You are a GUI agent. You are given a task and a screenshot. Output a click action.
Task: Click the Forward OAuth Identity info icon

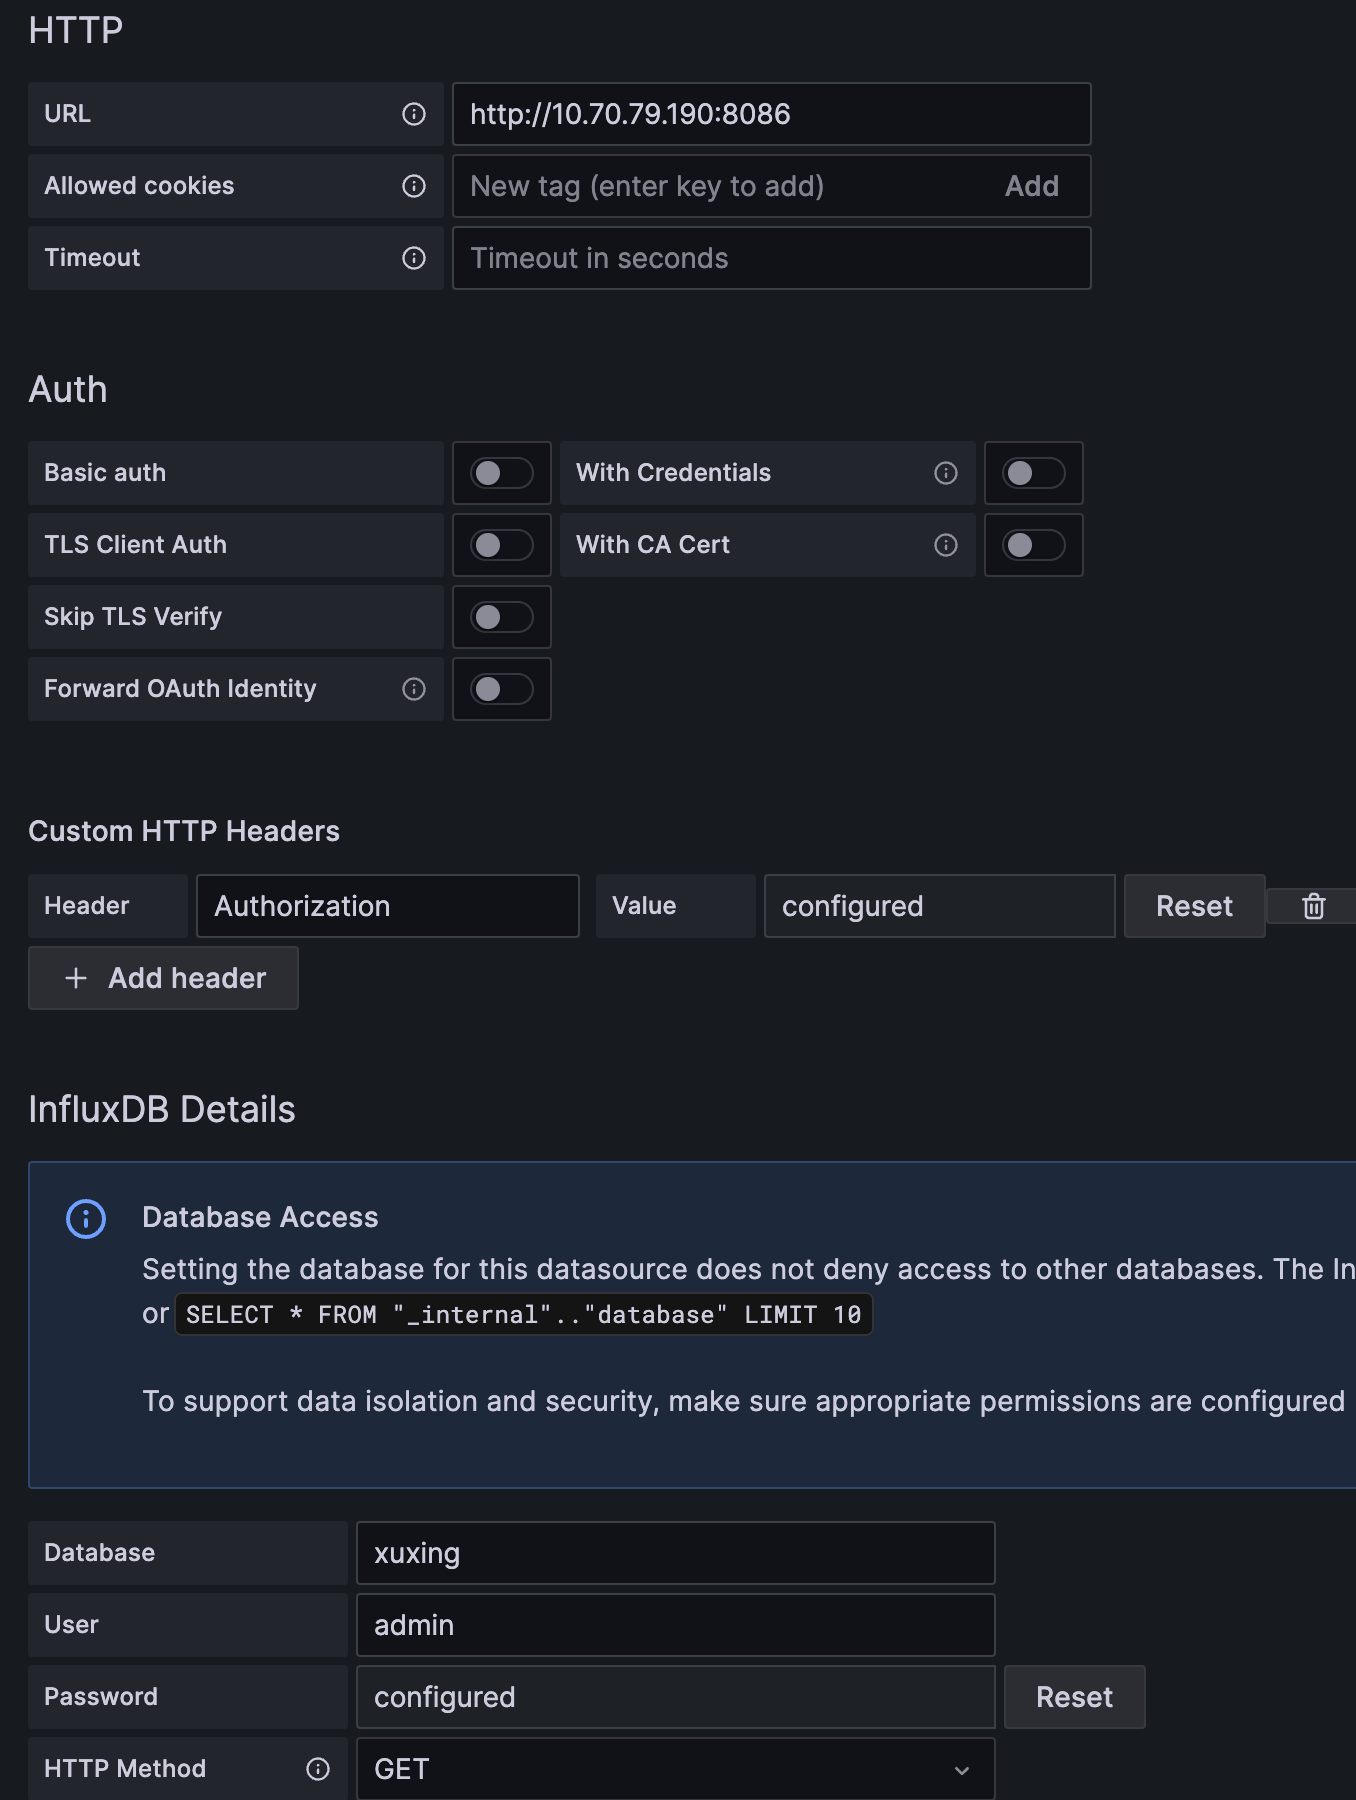pyautogui.click(x=414, y=689)
